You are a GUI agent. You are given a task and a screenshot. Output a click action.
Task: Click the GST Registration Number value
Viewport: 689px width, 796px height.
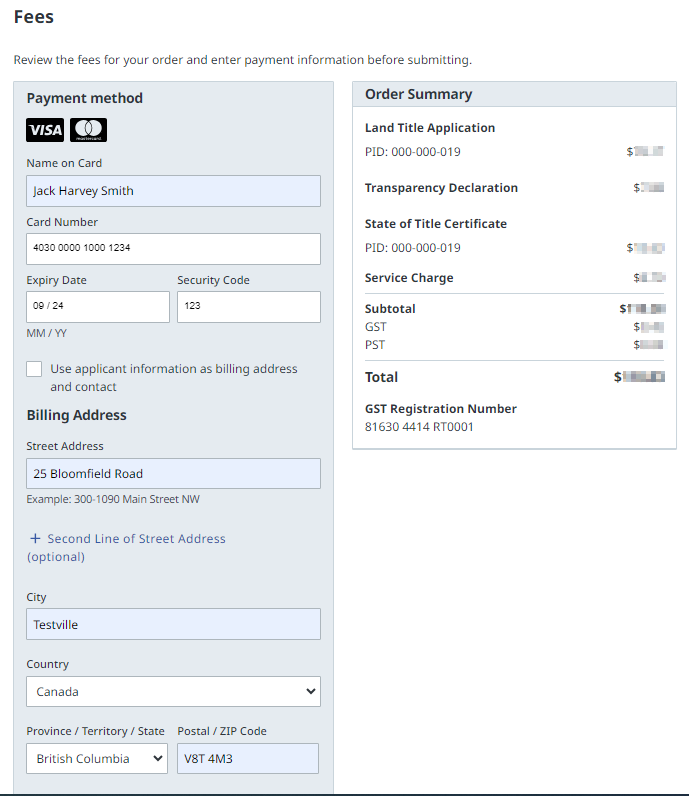[419, 427]
